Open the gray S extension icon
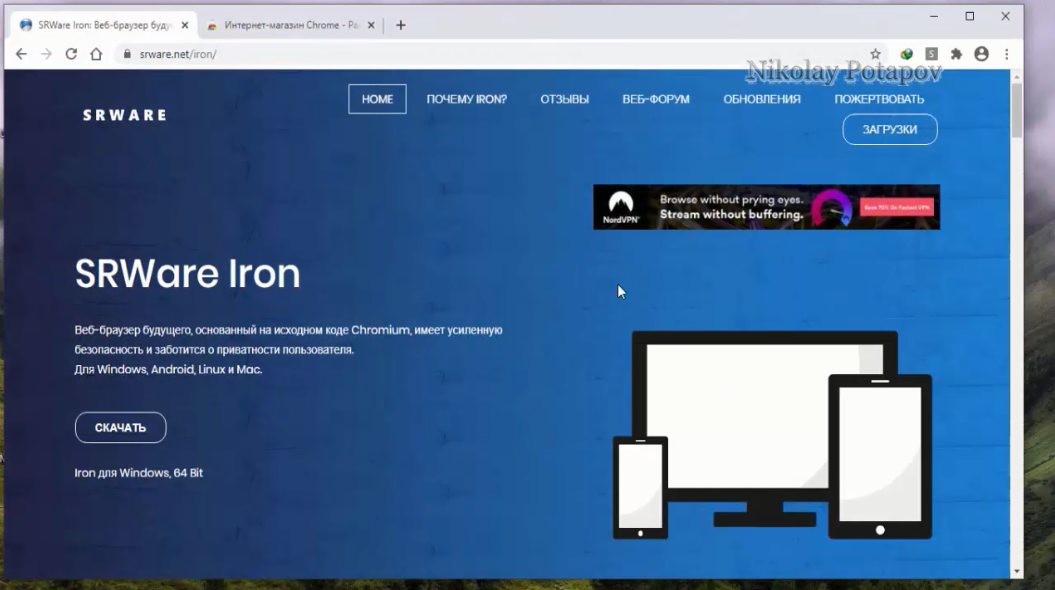 (x=931, y=54)
